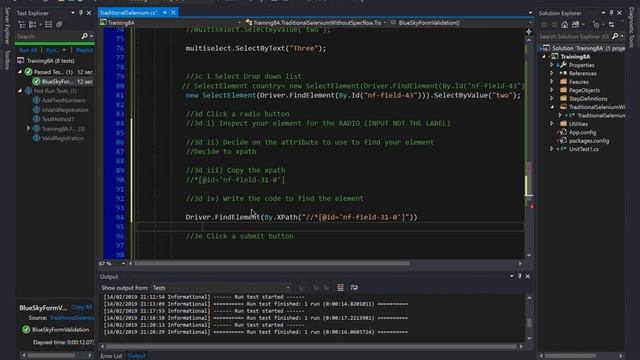Click the green check beside BlueSkyFormValidation

click(26, 329)
